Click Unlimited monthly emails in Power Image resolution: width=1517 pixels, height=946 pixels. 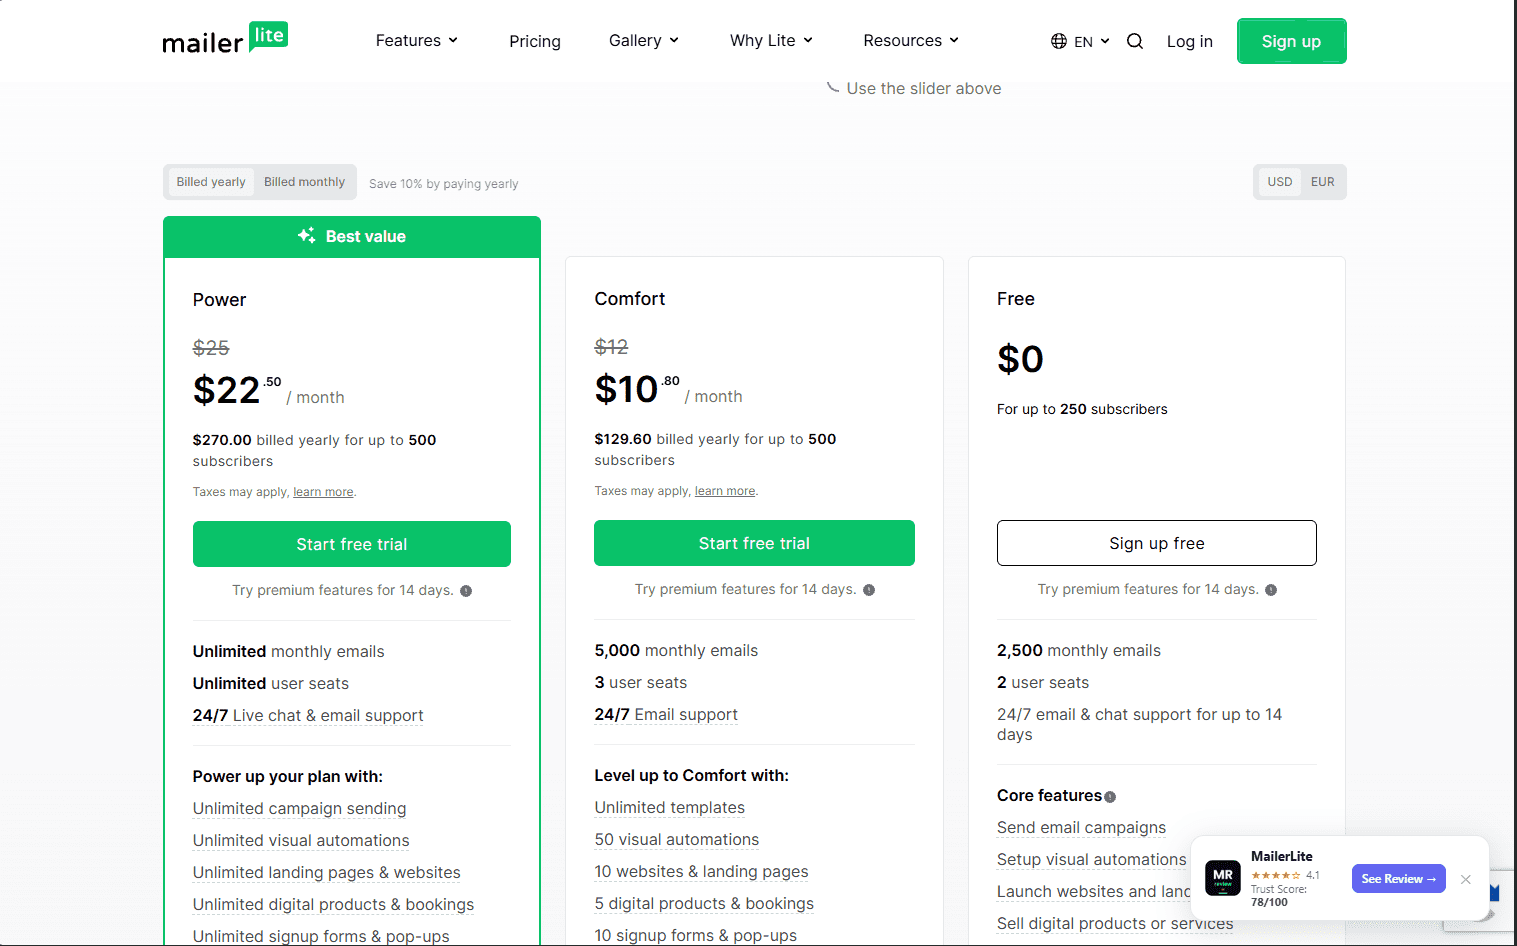[289, 651]
